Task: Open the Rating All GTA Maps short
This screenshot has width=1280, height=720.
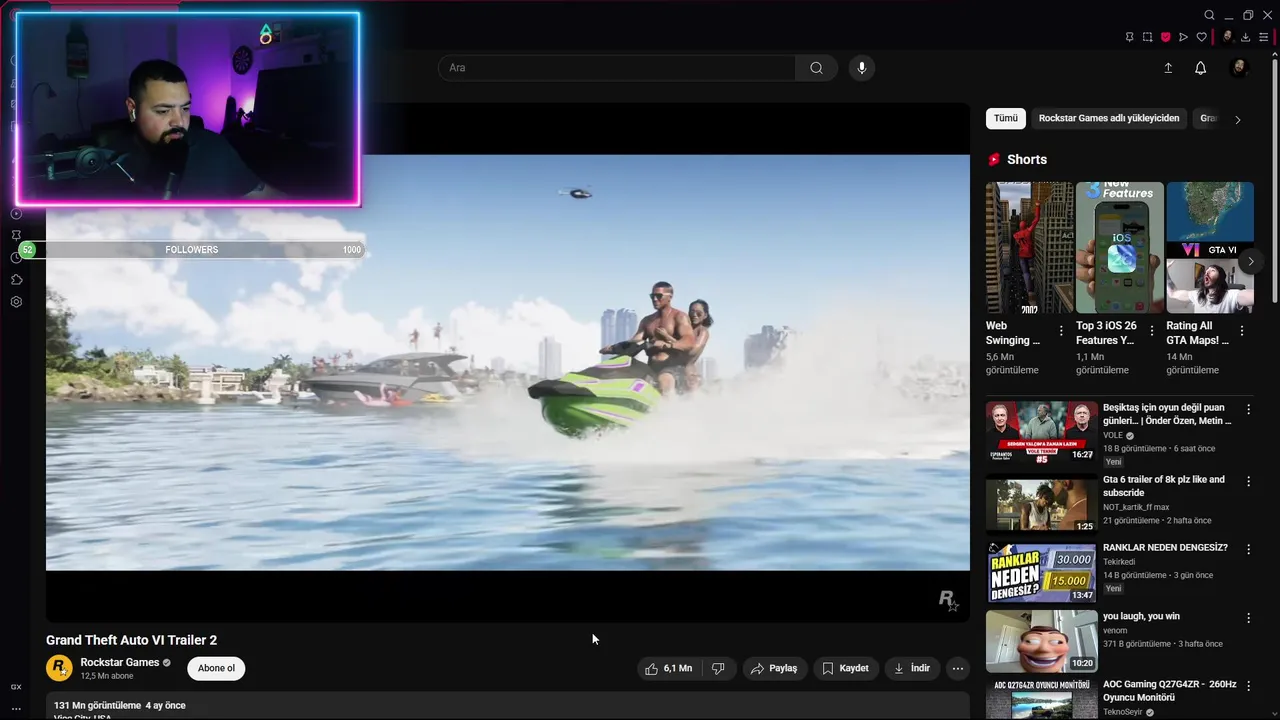Action: coord(1210,248)
